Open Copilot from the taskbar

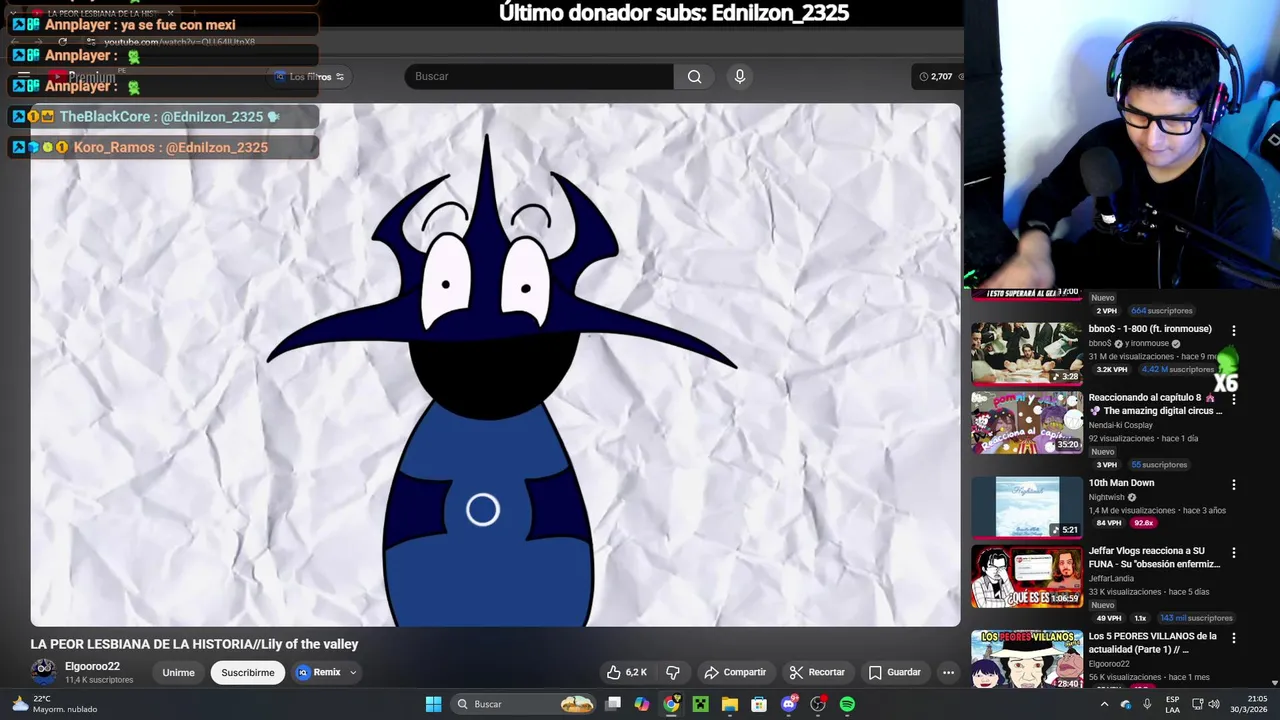tap(642, 704)
